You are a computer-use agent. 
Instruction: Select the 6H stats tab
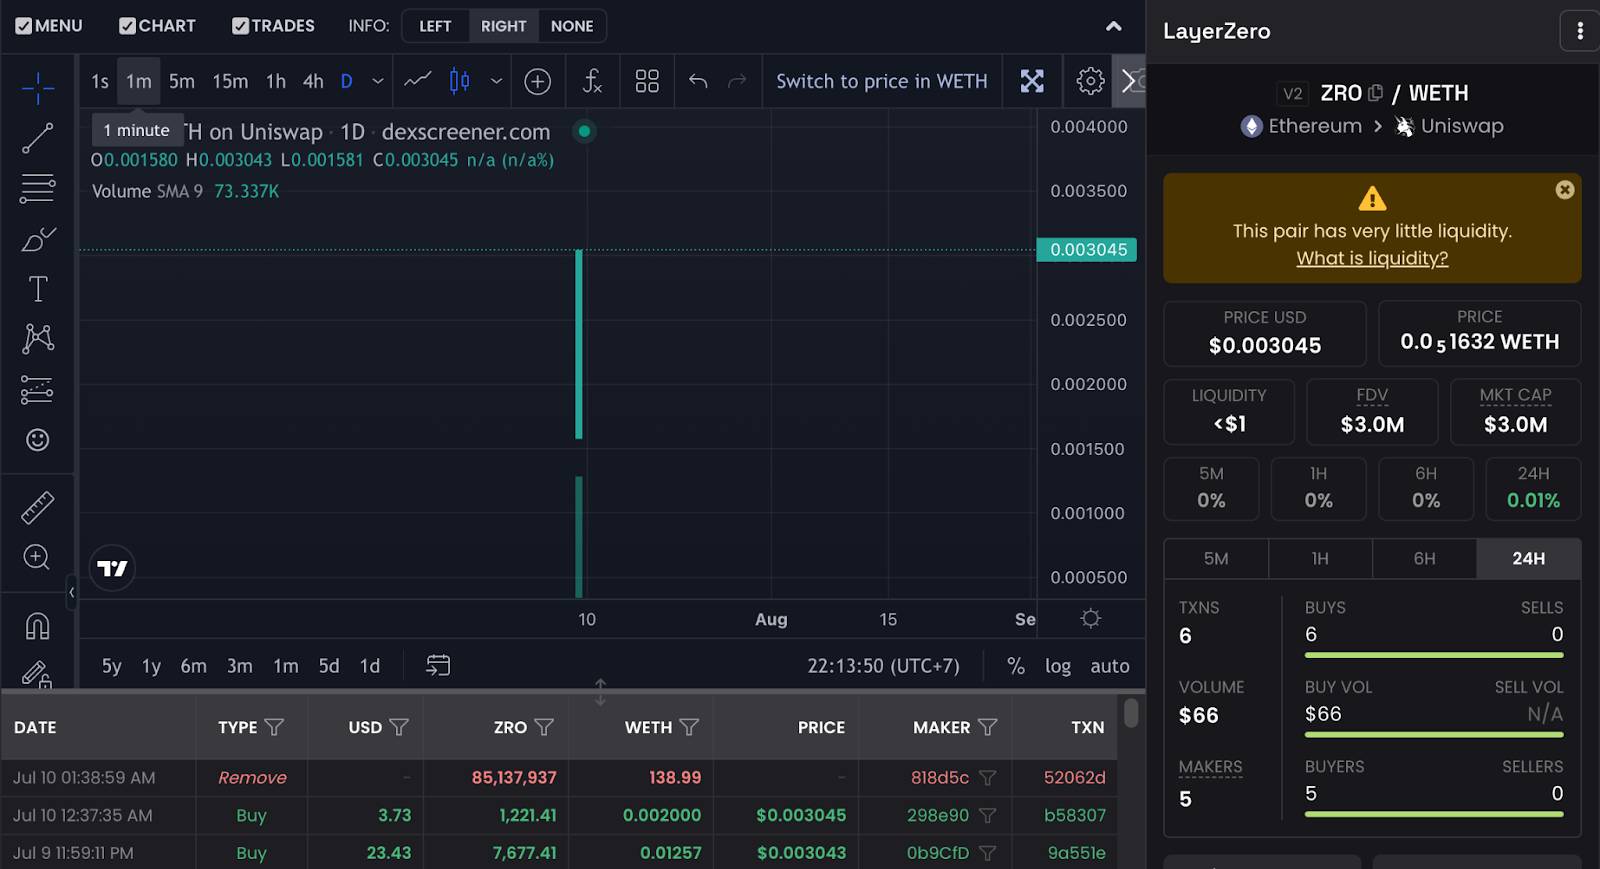click(x=1424, y=559)
